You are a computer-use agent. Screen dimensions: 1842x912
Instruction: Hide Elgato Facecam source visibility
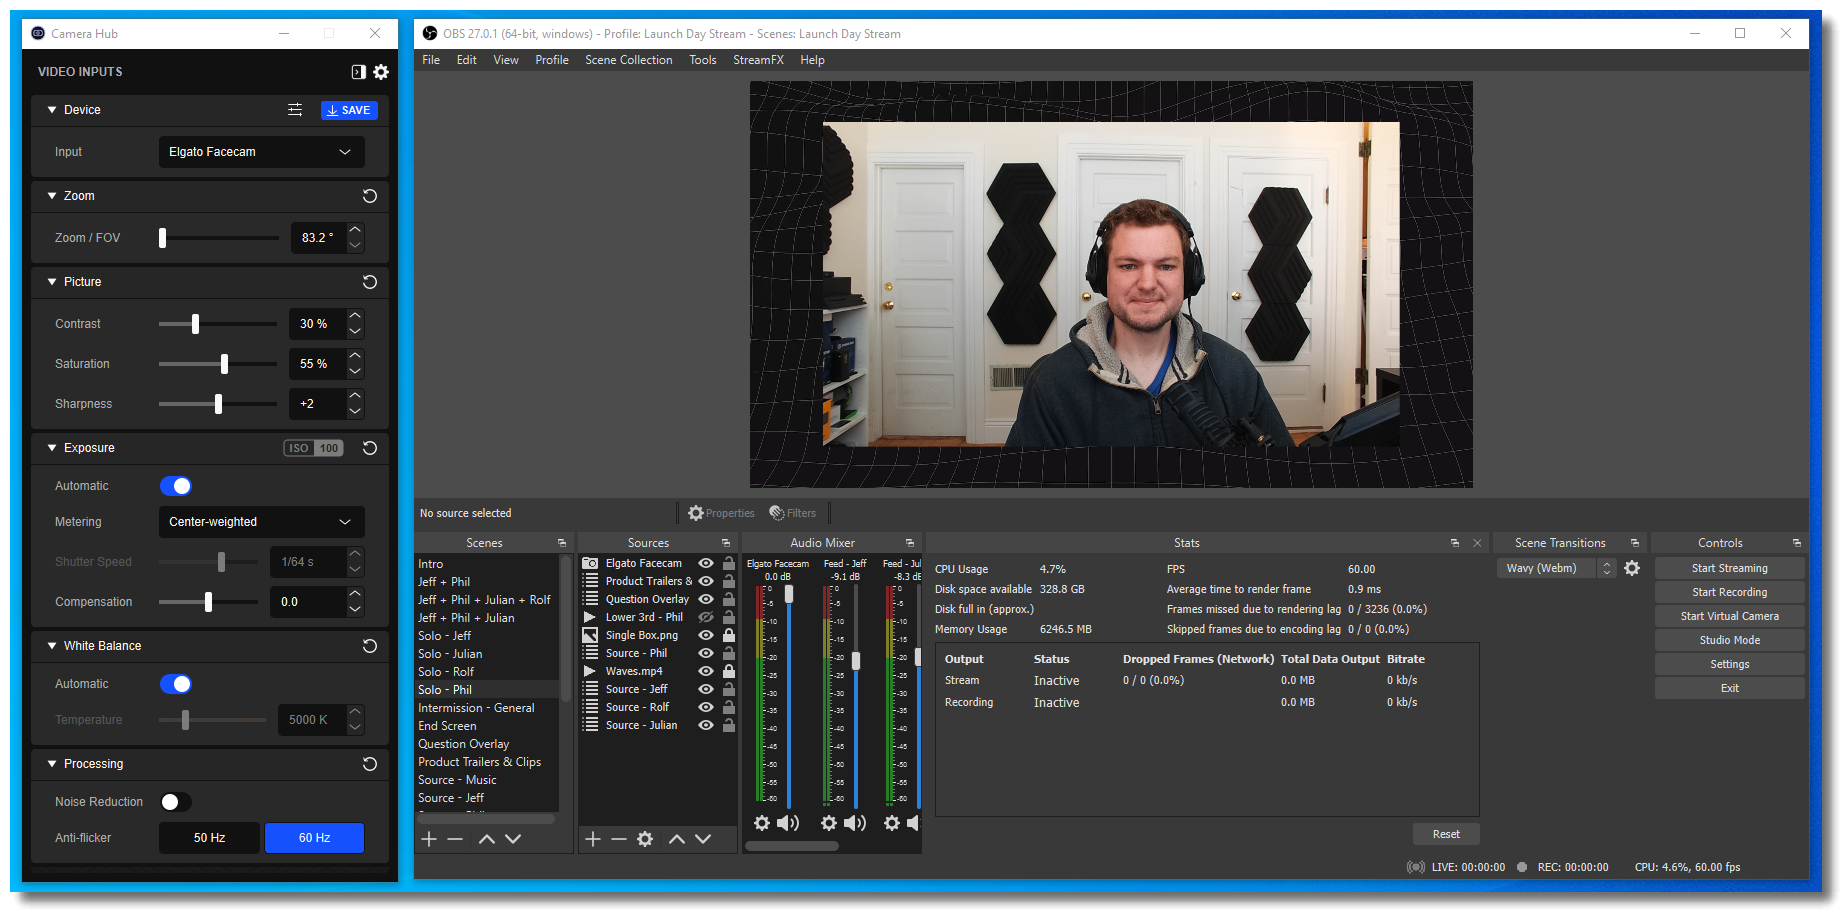[x=706, y=563]
